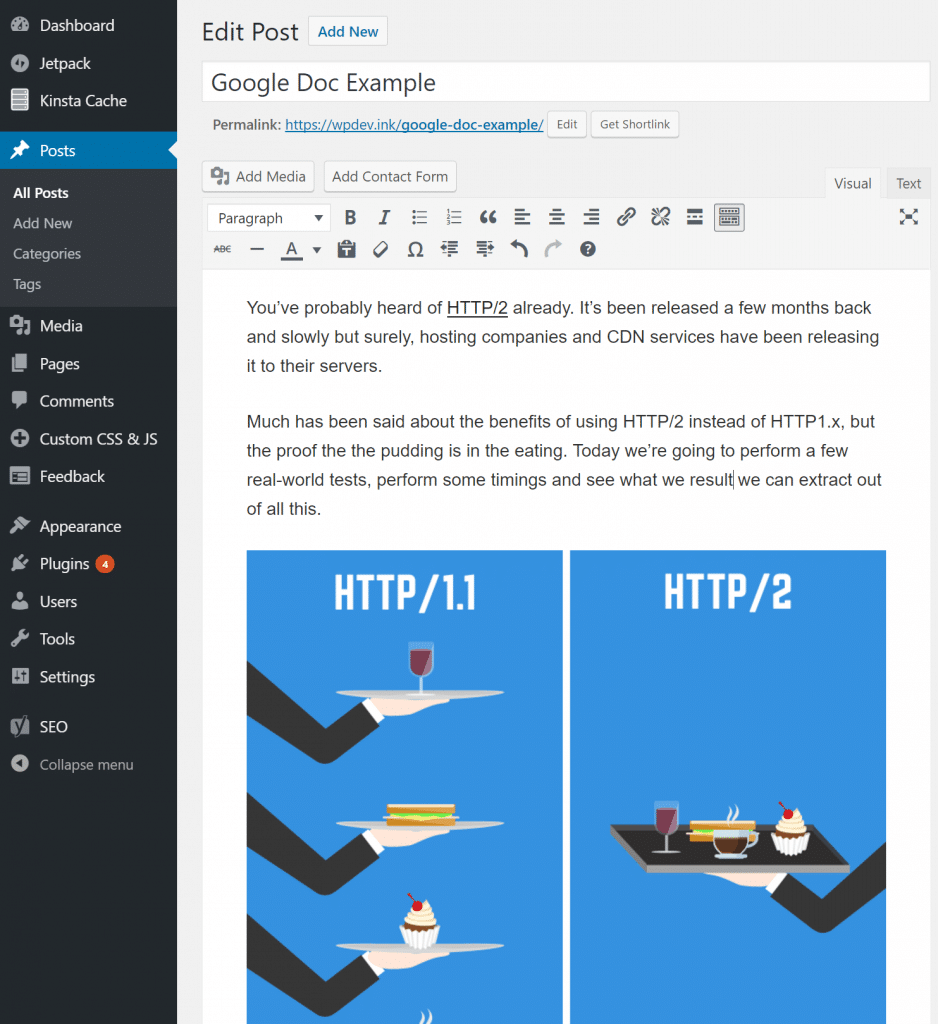Open the Paragraph format dropdown
938x1024 pixels.
pyautogui.click(x=269, y=217)
